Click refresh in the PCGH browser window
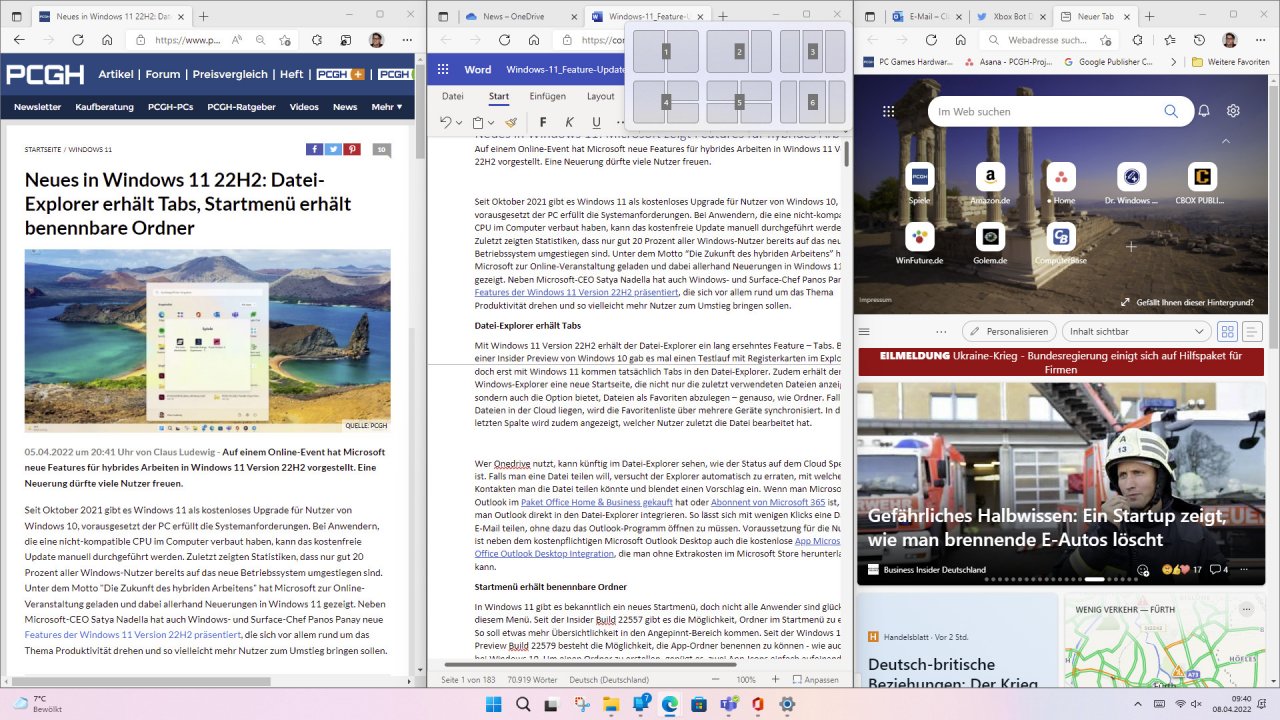This screenshot has height=720, width=1280. click(79, 40)
